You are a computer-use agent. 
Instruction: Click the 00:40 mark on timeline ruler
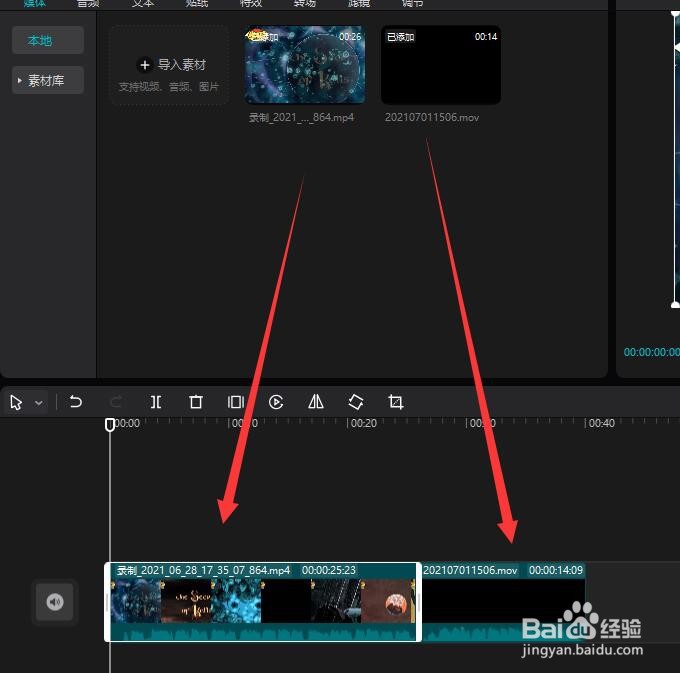pos(602,423)
